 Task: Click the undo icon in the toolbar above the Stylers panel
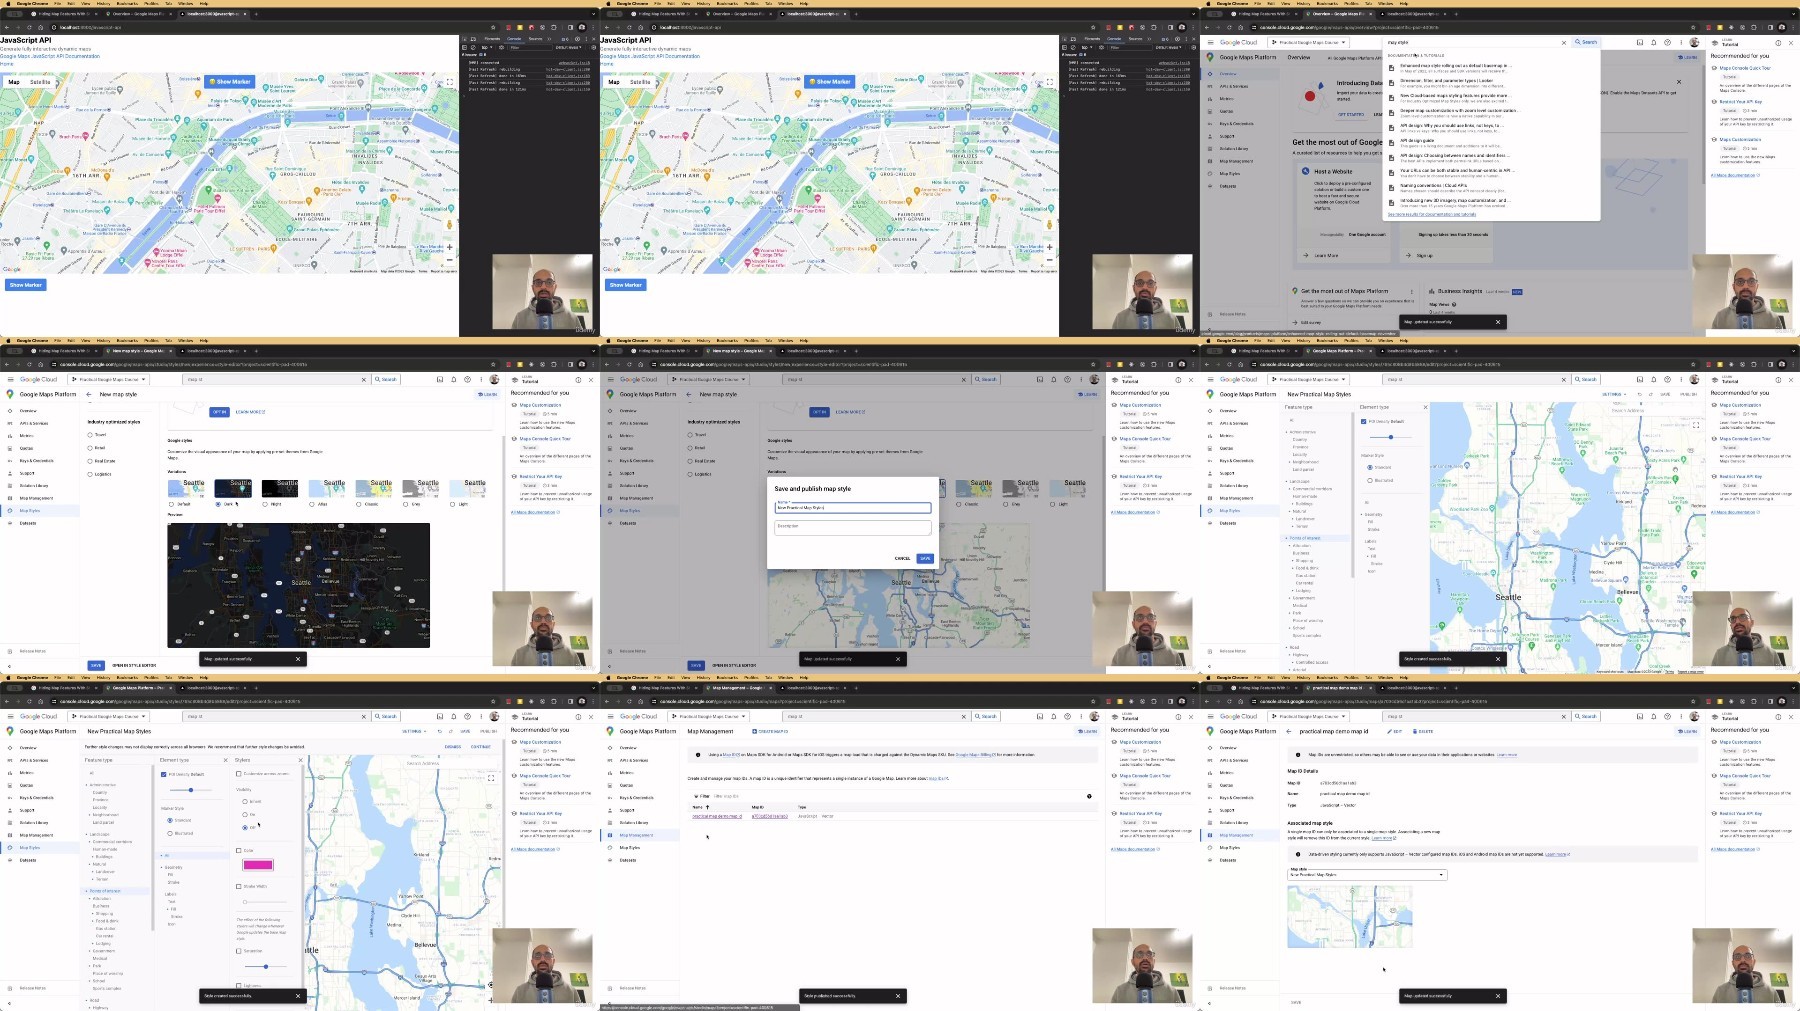(x=440, y=731)
